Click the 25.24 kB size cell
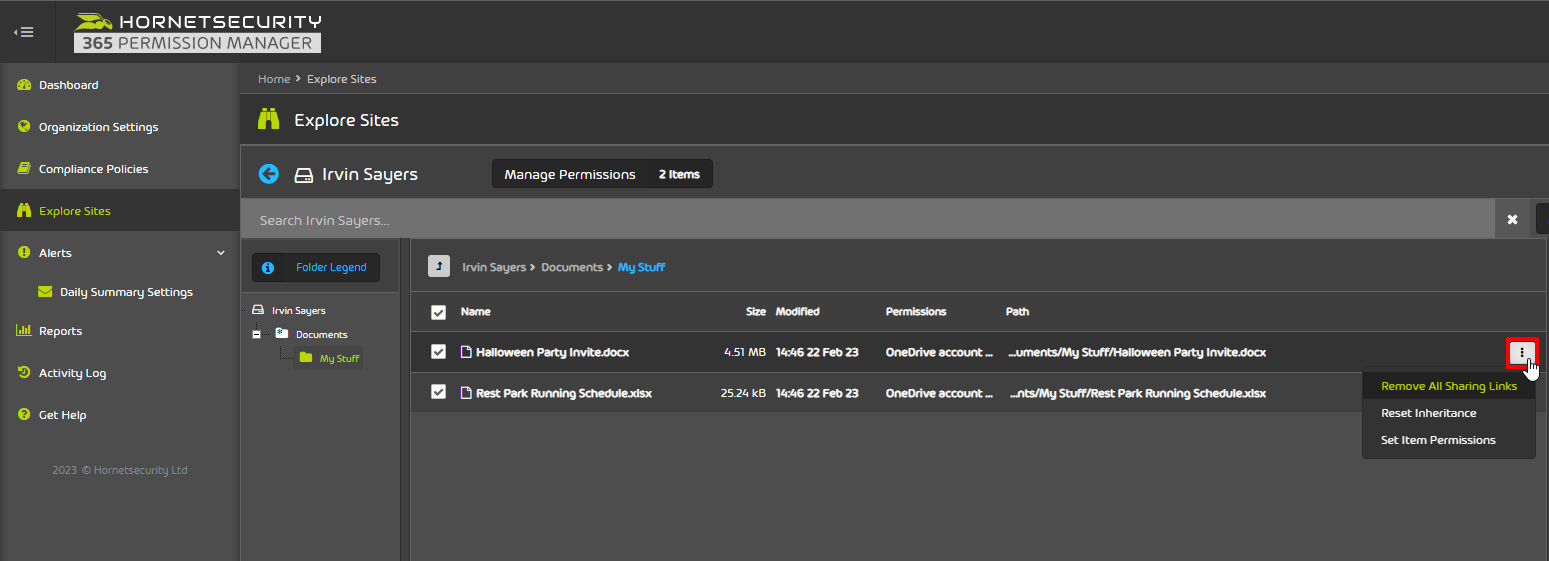 click(x=743, y=393)
